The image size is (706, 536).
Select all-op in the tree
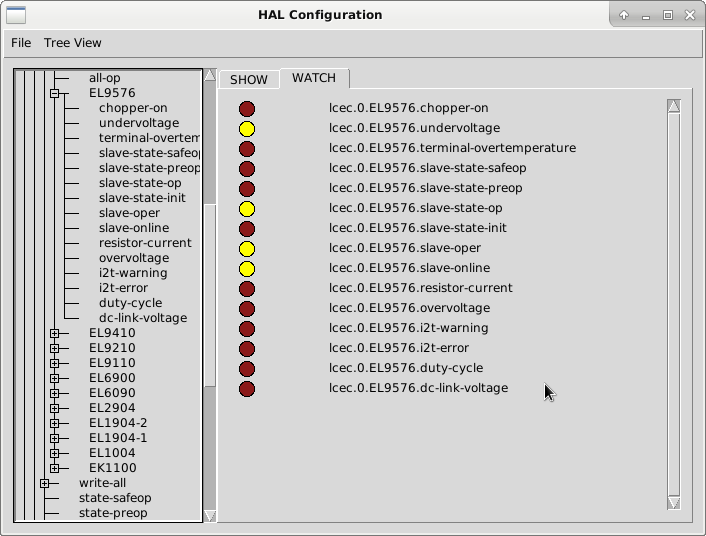(104, 78)
